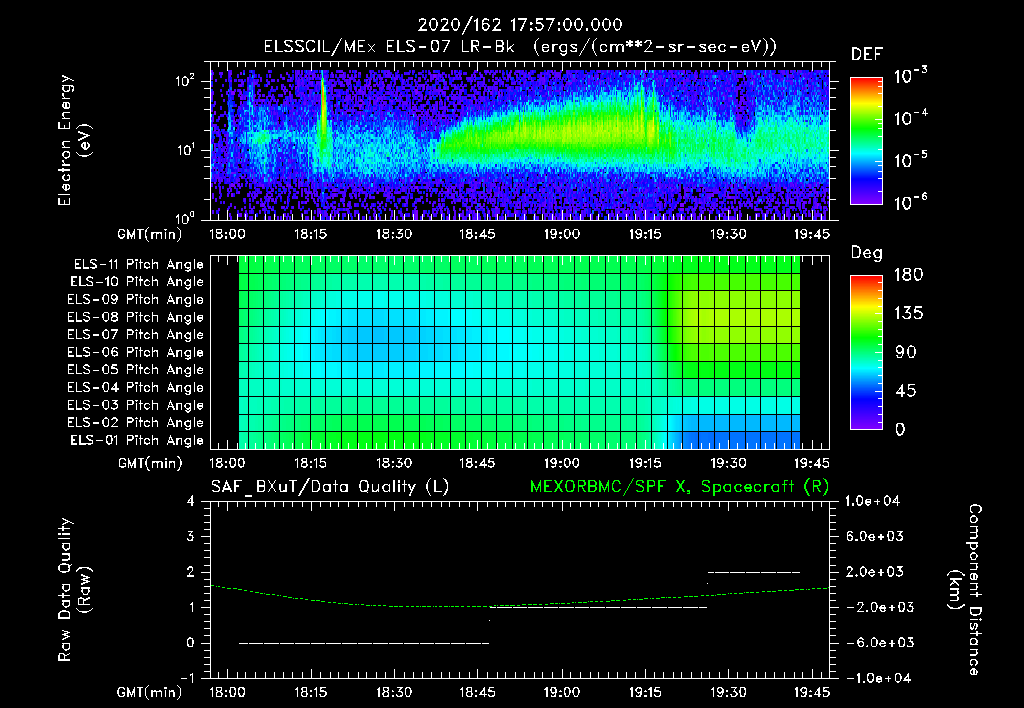Click the 1.0e+04 tick on the distance axis
Viewport: 1024px width, 708px height.
click(872, 501)
